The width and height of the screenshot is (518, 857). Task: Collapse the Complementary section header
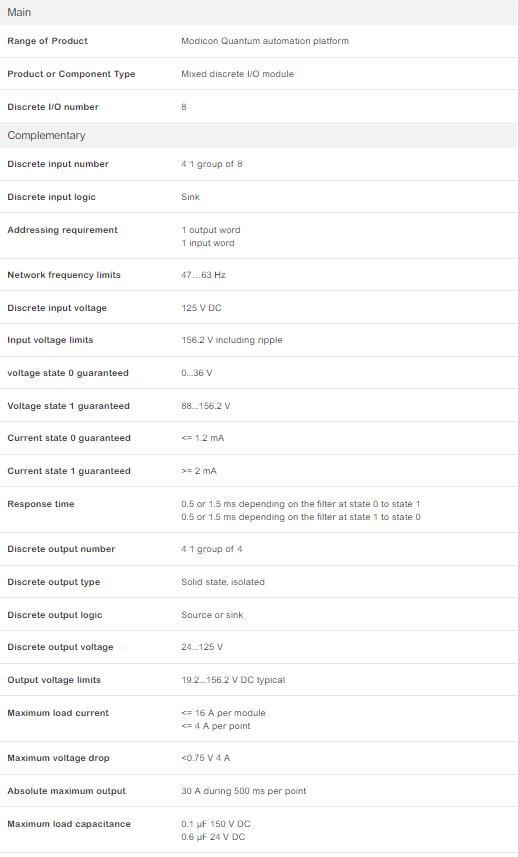pos(258,135)
